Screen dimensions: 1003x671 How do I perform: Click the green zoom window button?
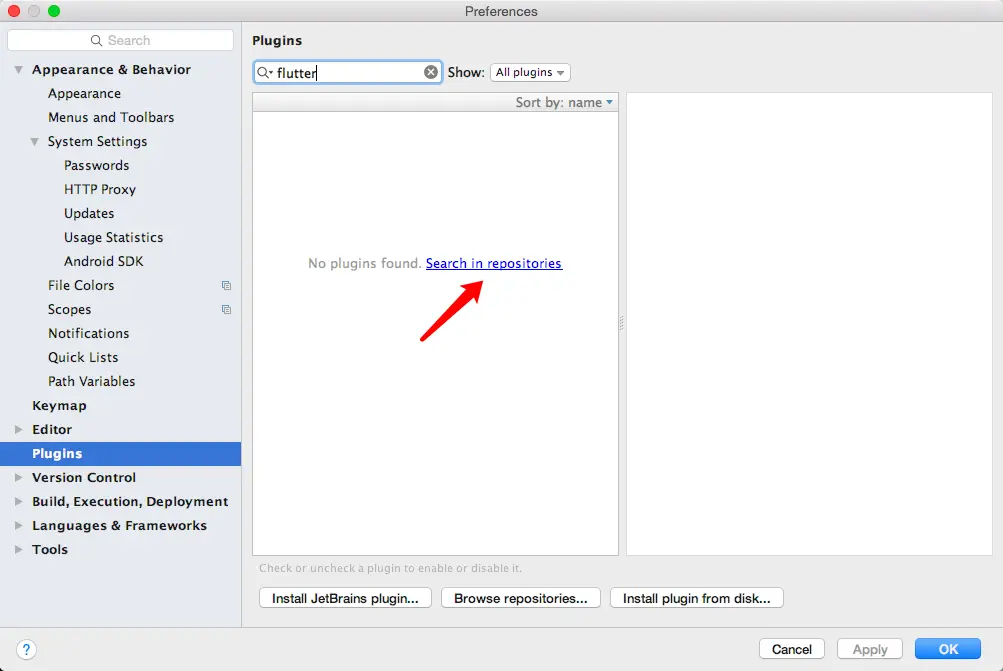coord(54,11)
